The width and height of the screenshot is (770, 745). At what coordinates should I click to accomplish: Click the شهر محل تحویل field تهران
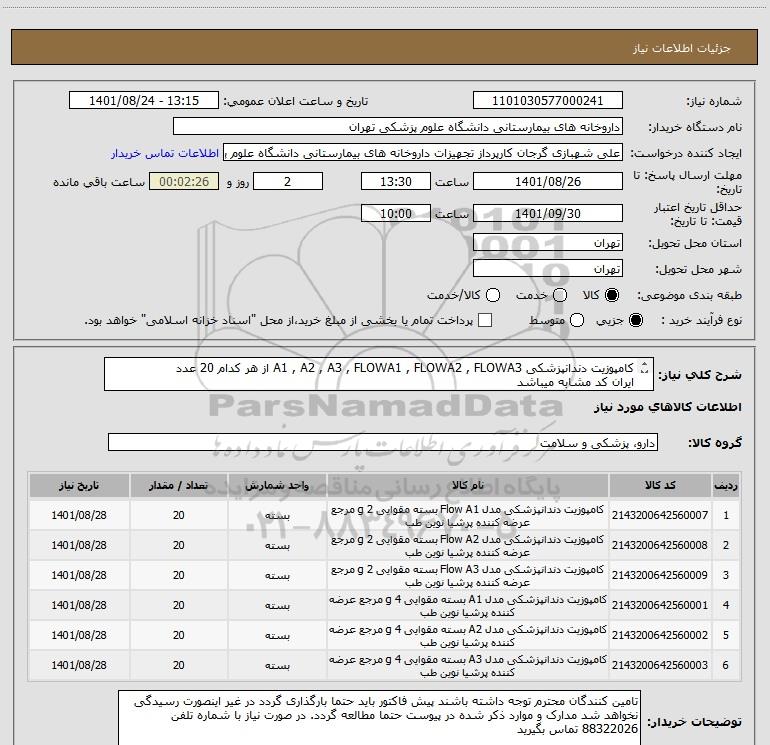(x=548, y=269)
